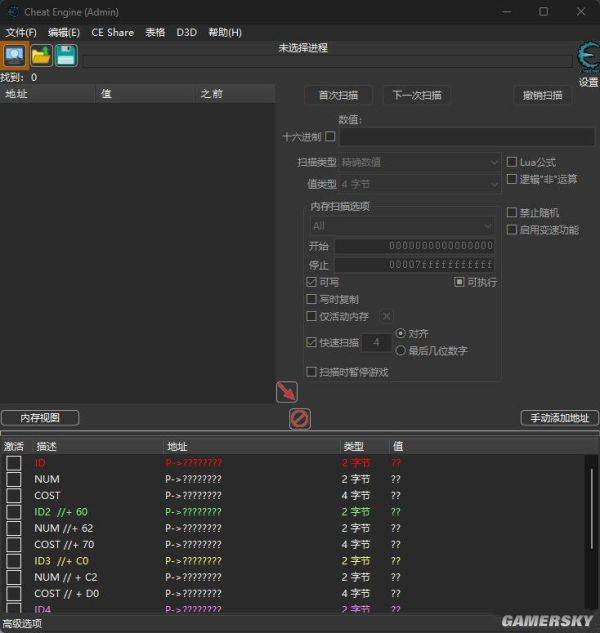The width and height of the screenshot is (600, 633).
Task: Click the small X beside 仅活动内存
Action: pyautogui.click(x=386, y=316)
